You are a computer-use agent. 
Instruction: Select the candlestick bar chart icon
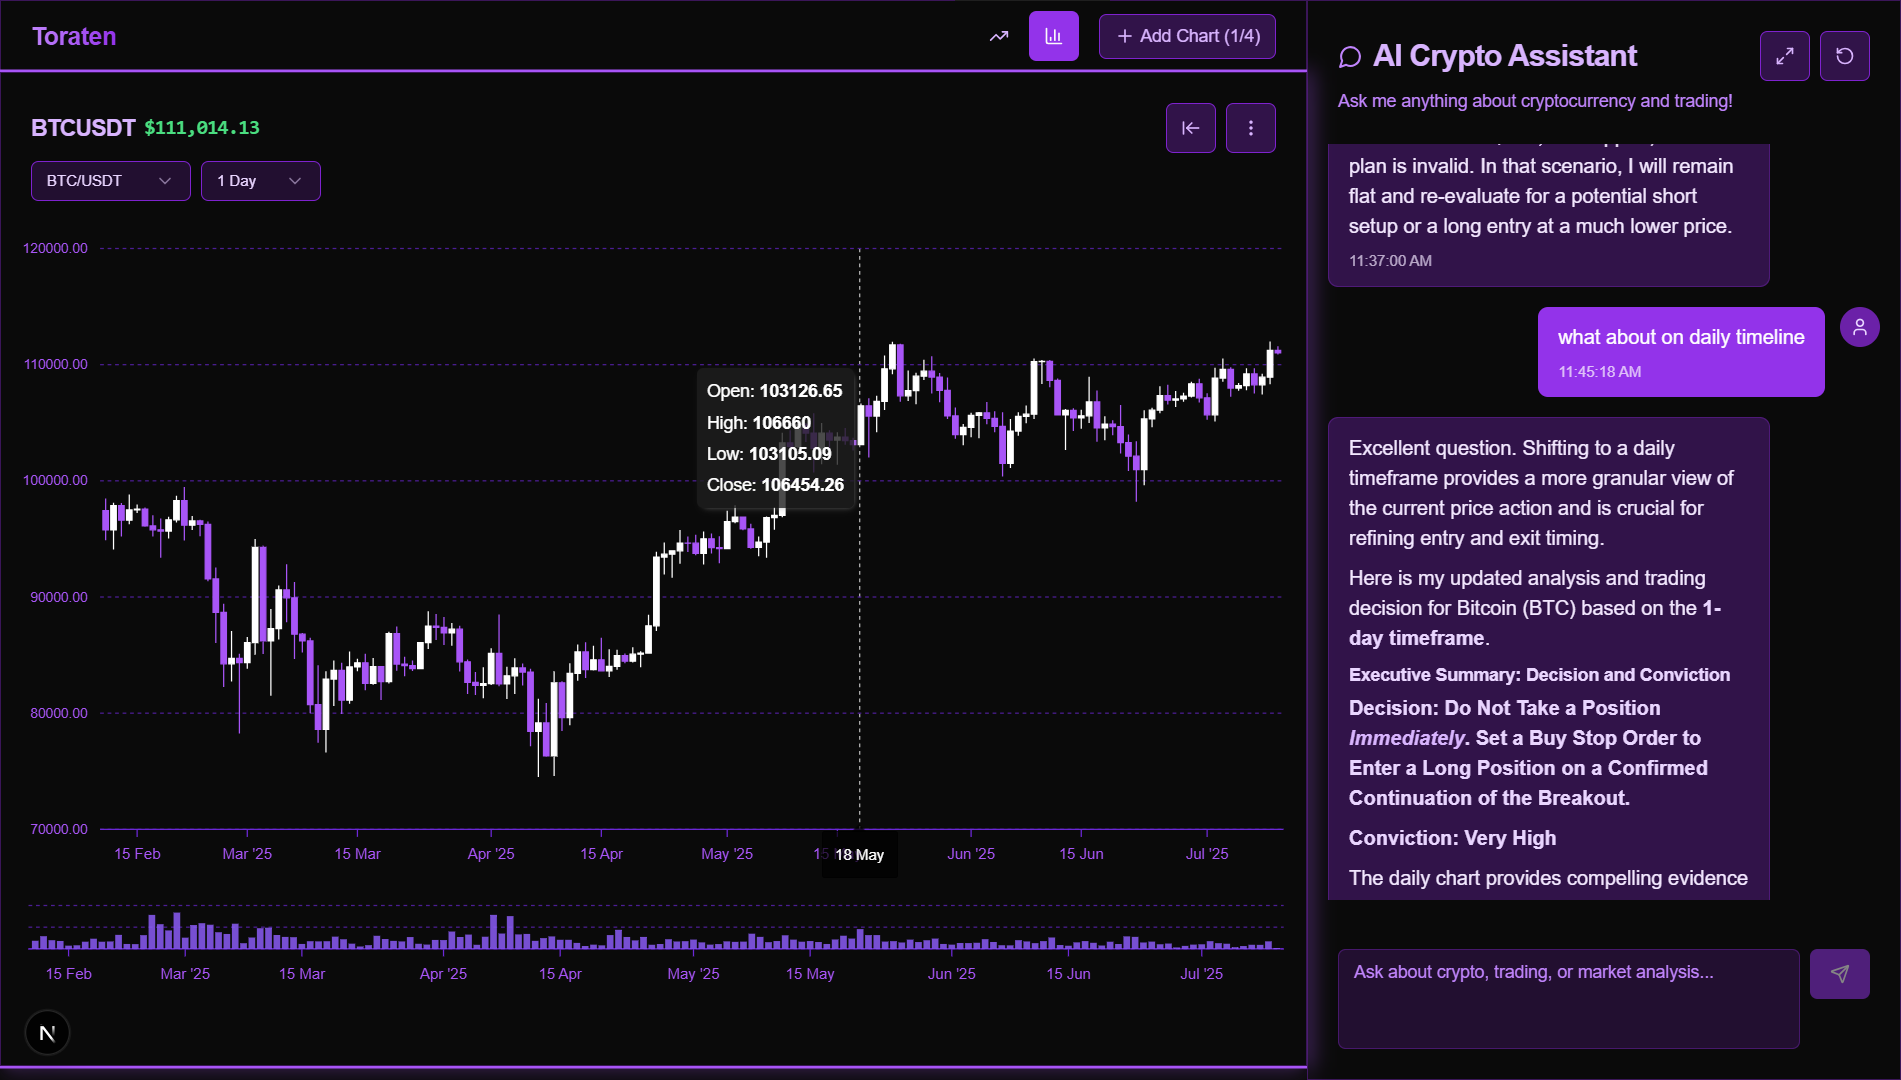[x=1053, y=37]
